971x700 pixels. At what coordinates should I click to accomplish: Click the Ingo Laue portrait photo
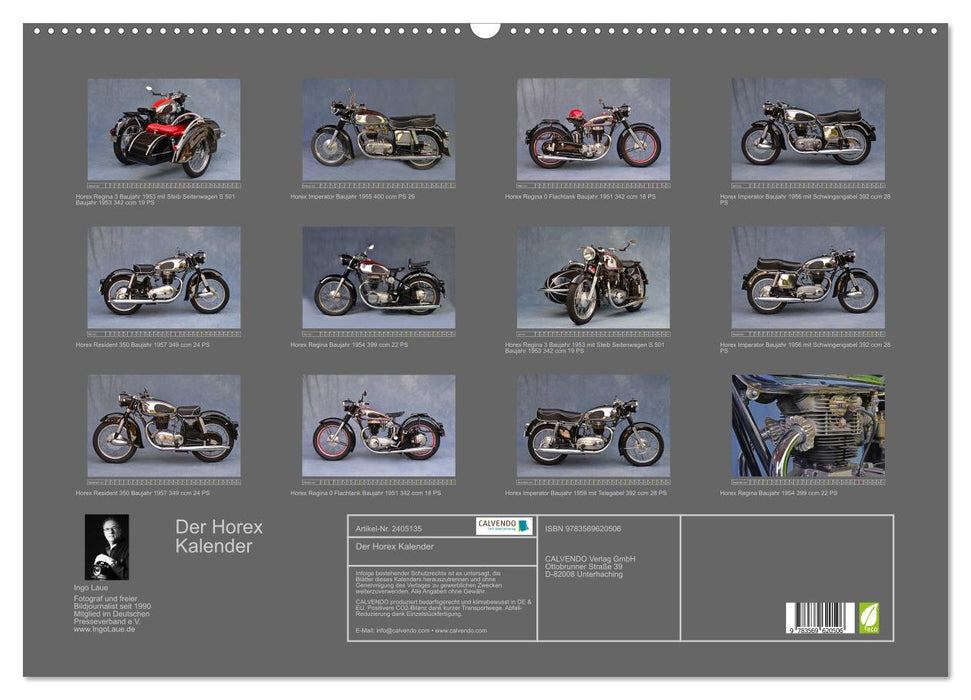tap(107, 547)
